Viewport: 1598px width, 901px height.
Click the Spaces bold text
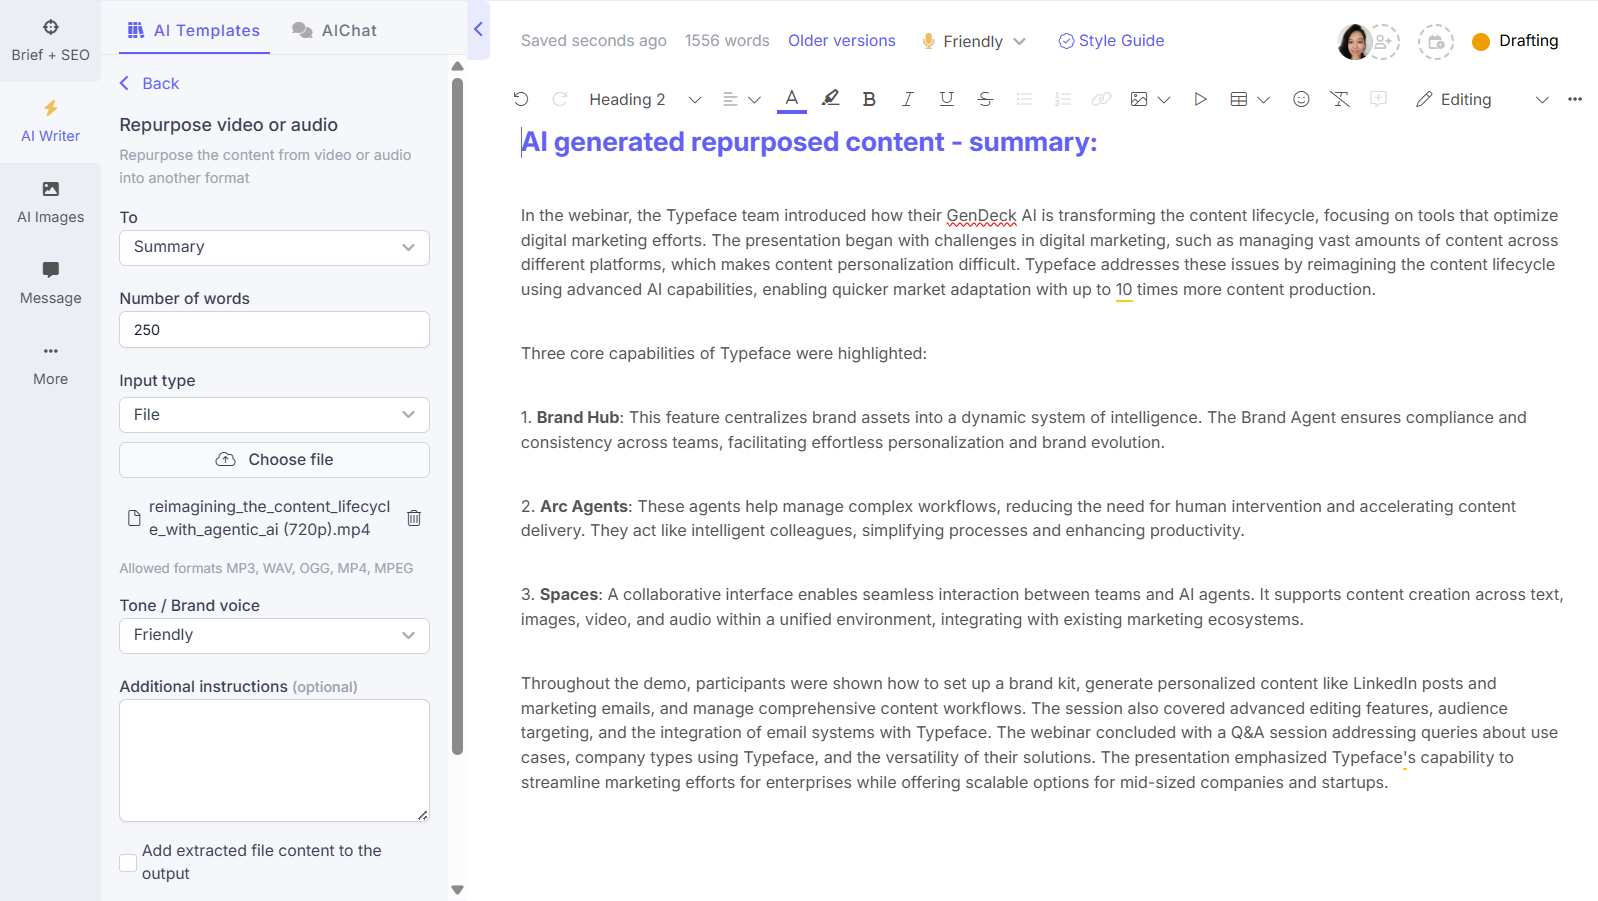(569, 595)
